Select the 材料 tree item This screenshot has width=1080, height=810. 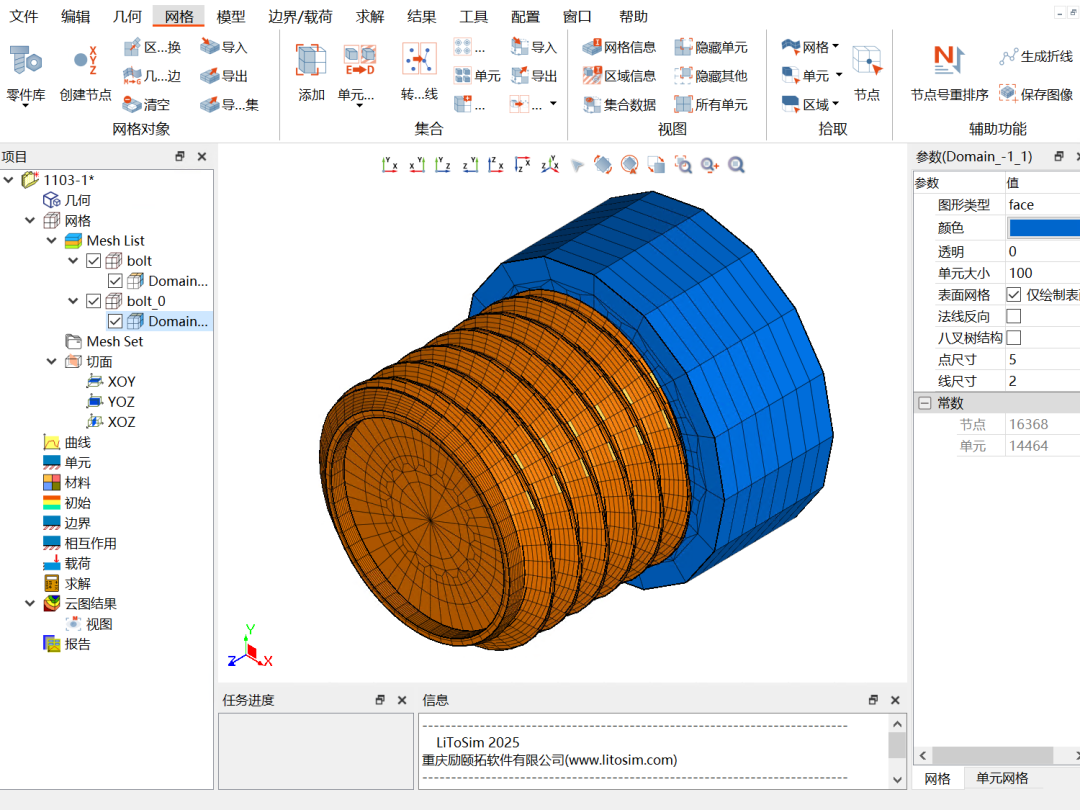tap(67, 483)
